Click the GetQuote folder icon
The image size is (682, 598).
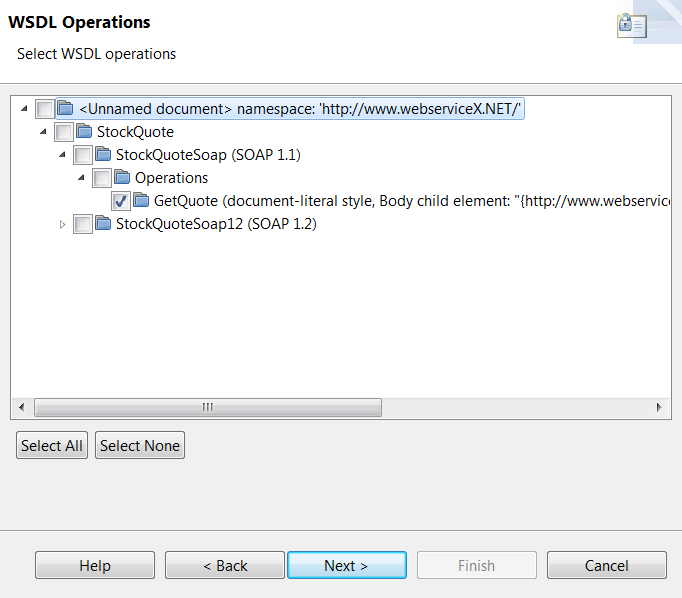(141, 200)
